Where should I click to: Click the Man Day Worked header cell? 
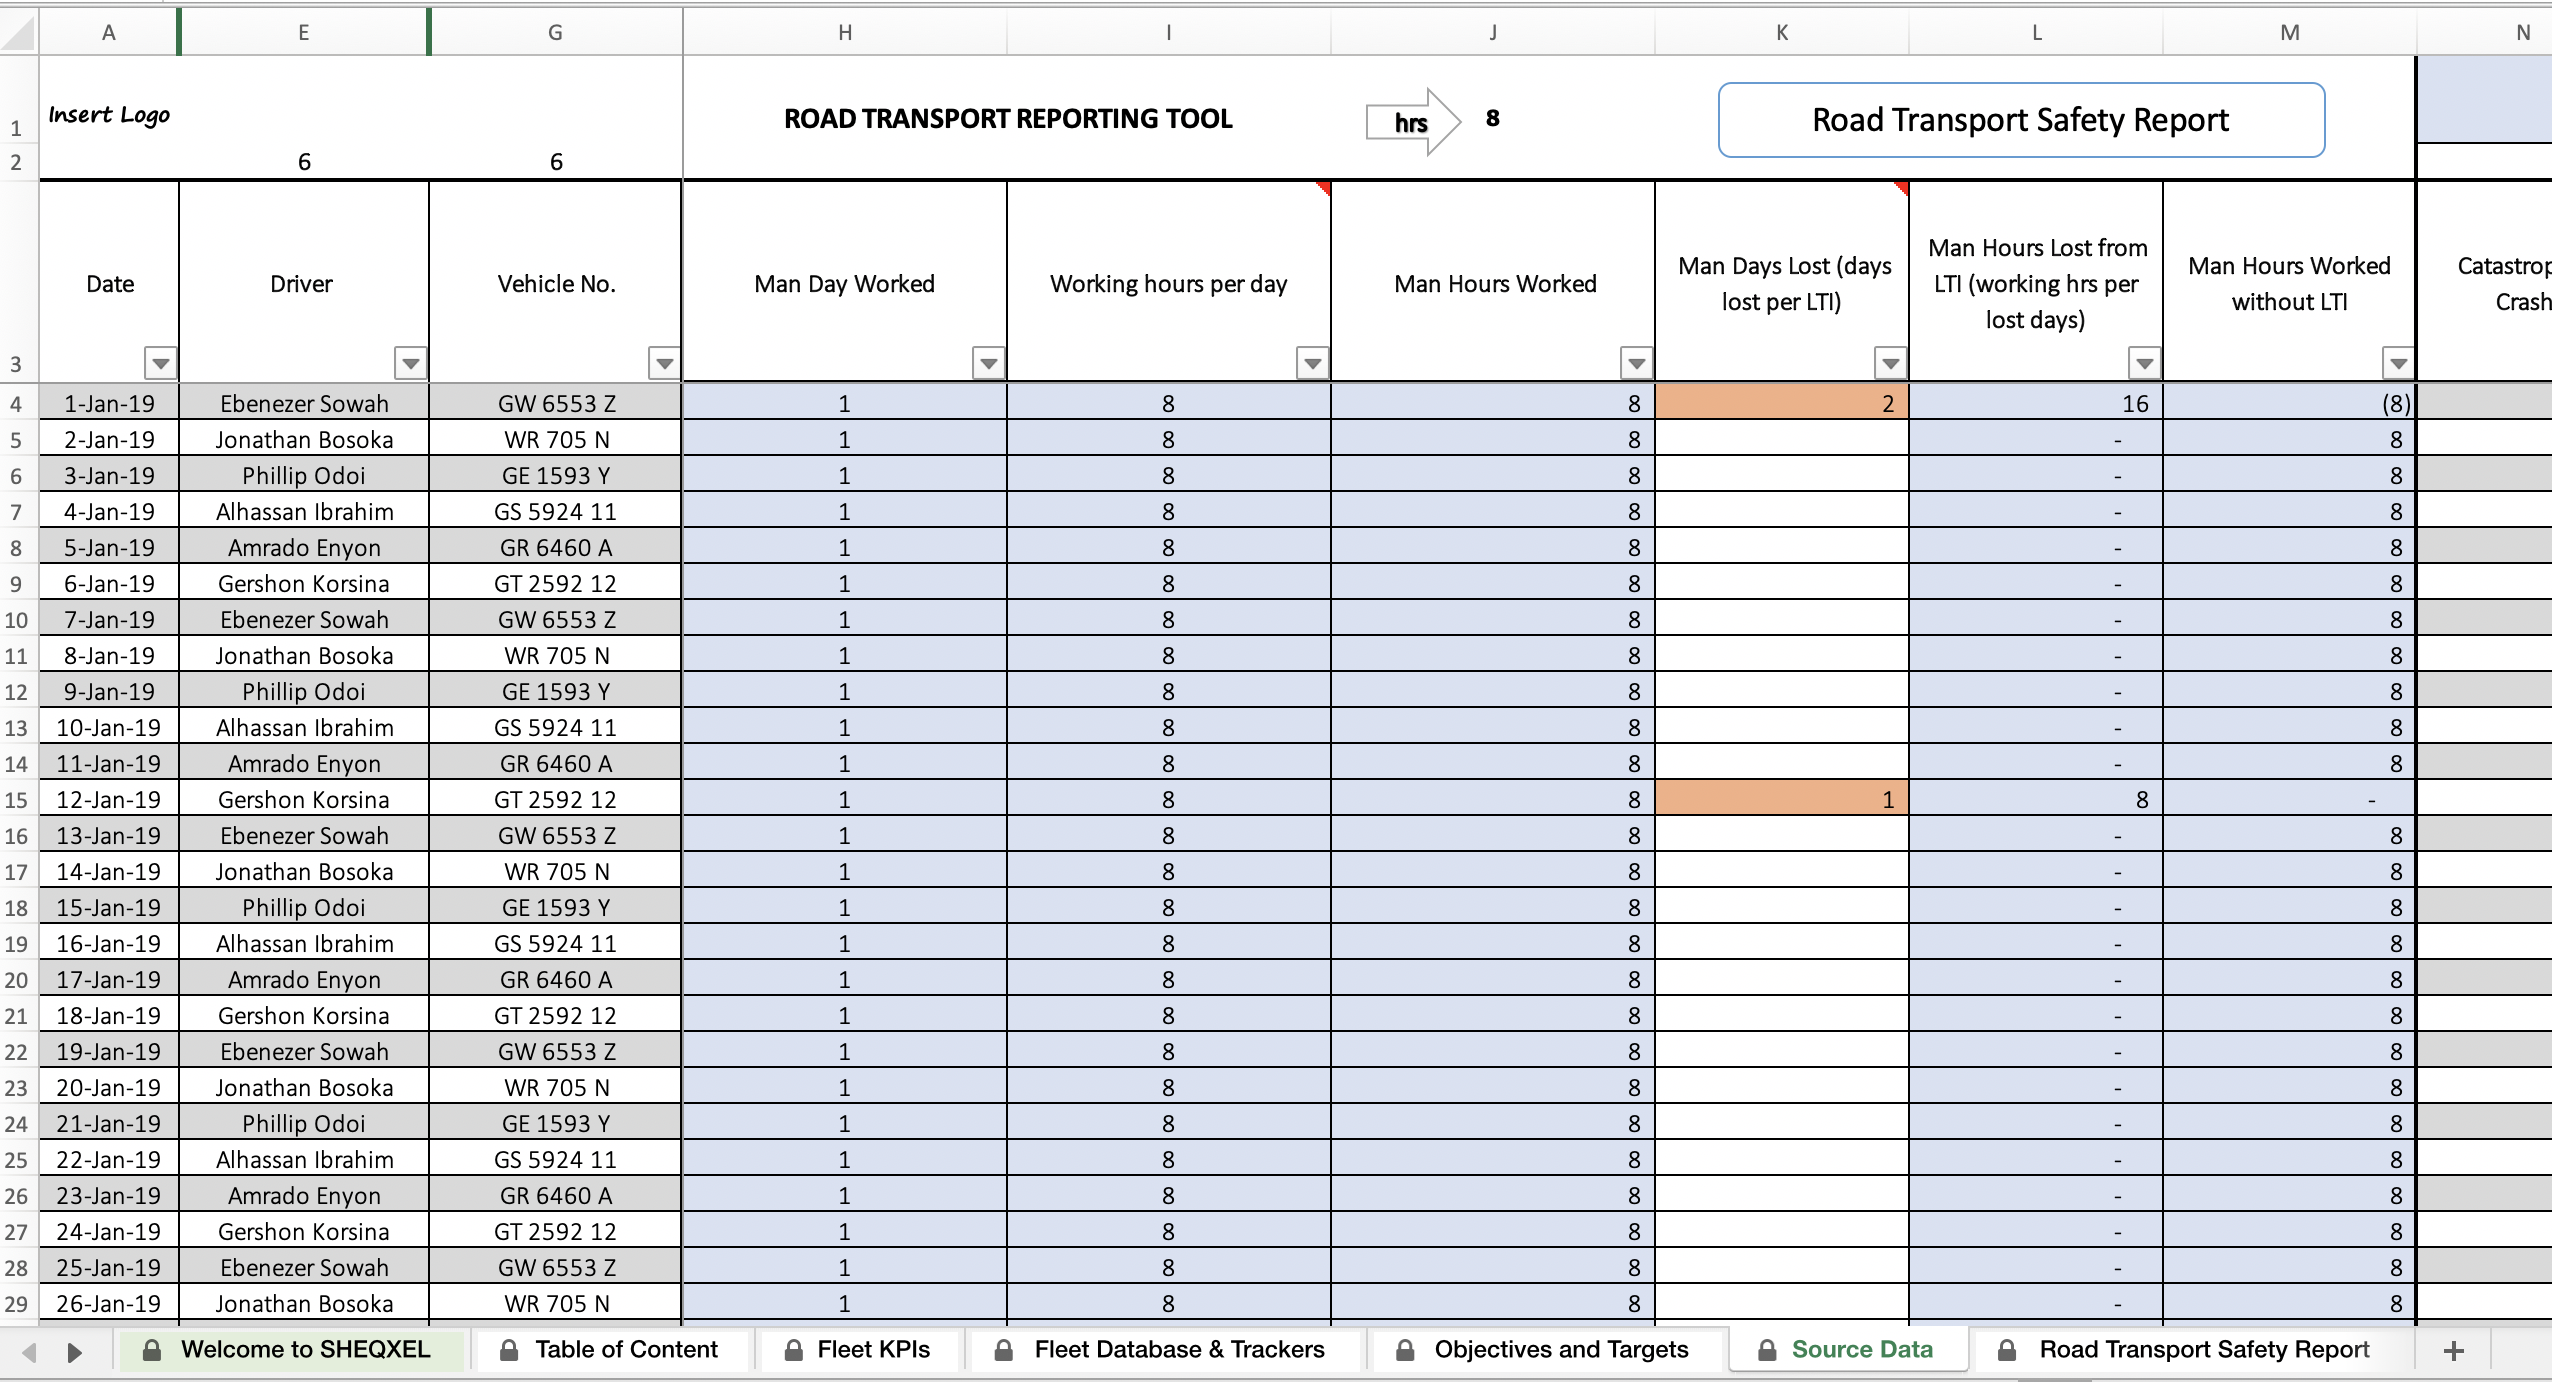tap(845, 282)
